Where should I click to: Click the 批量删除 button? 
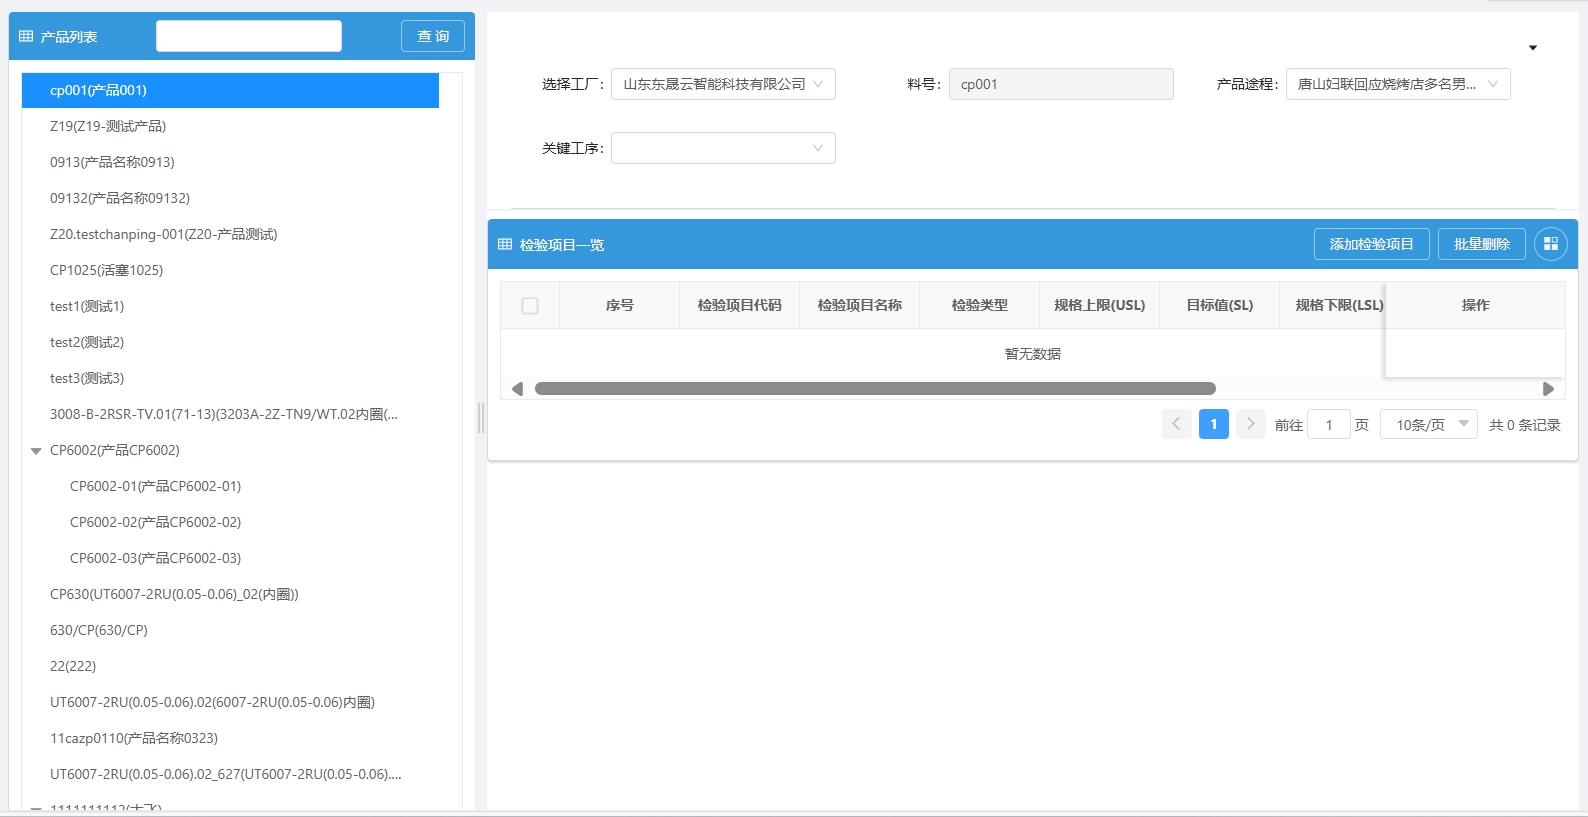[x=1482, y=244]
